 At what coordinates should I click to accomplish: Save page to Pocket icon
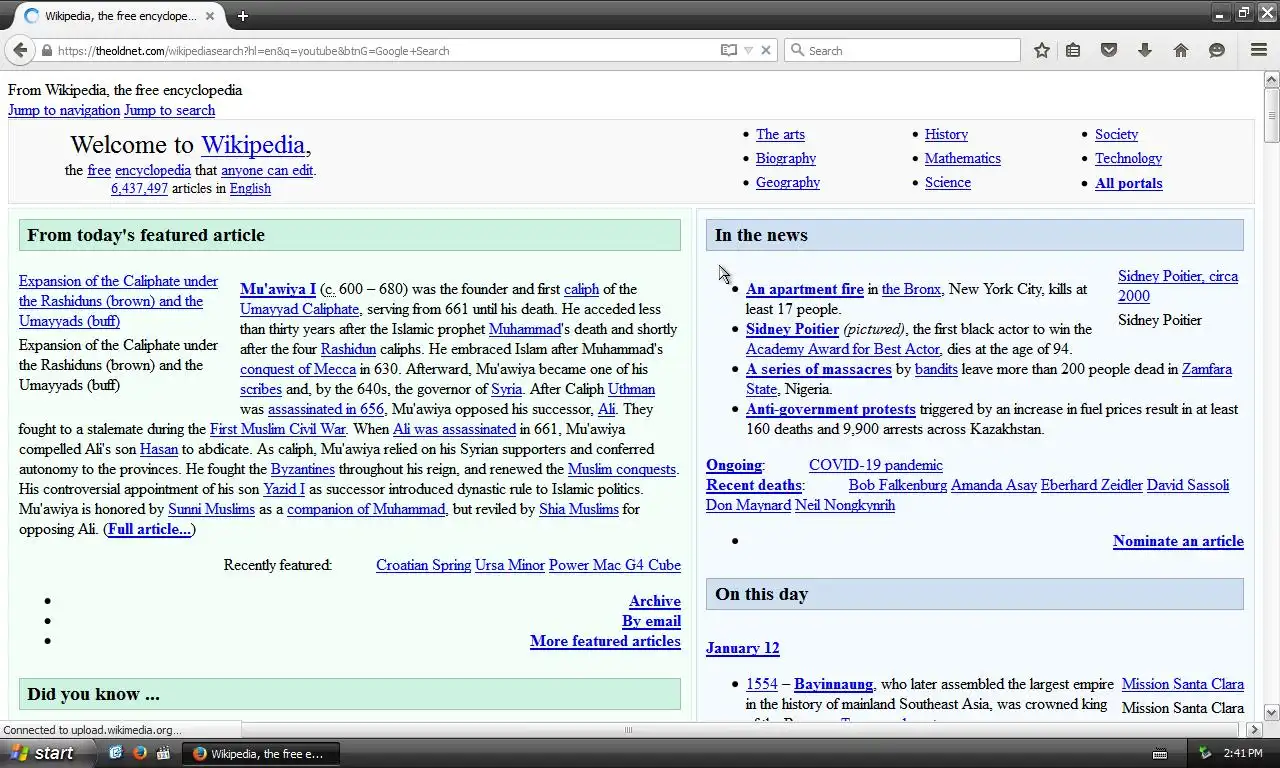pyautogui.click(x=1109, y=50)
